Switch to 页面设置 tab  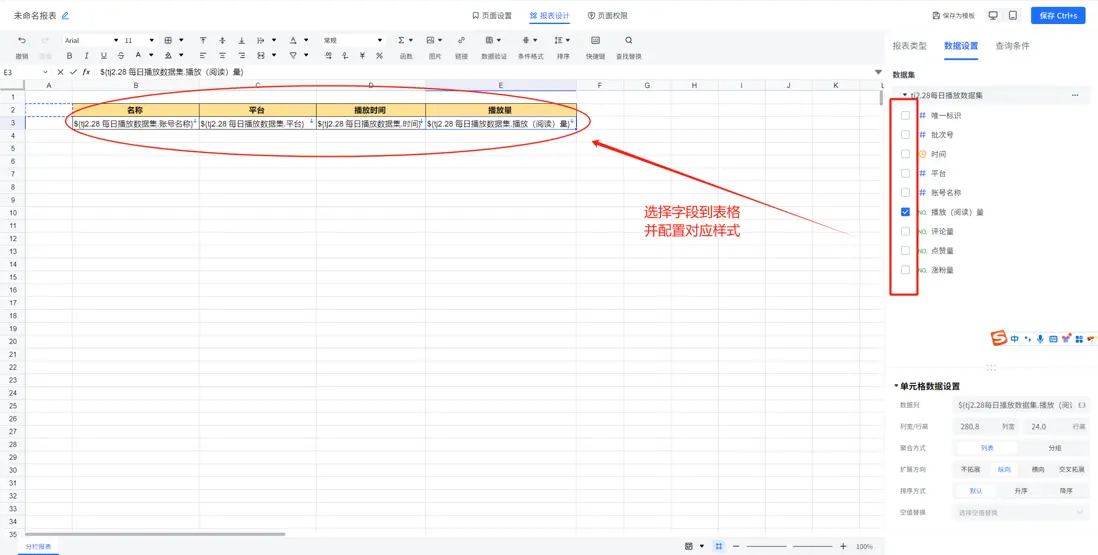click(492, 15)
